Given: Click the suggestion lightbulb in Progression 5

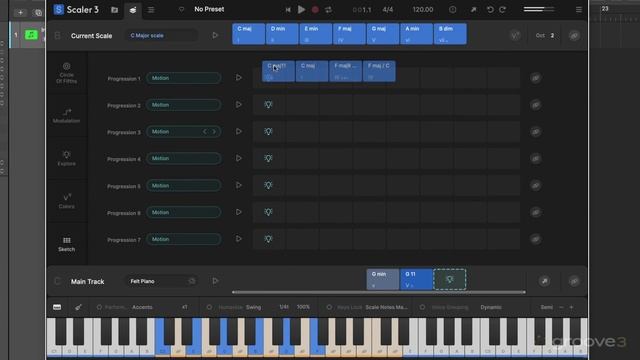Looking at the screenshot, I should tap(268, 185).
